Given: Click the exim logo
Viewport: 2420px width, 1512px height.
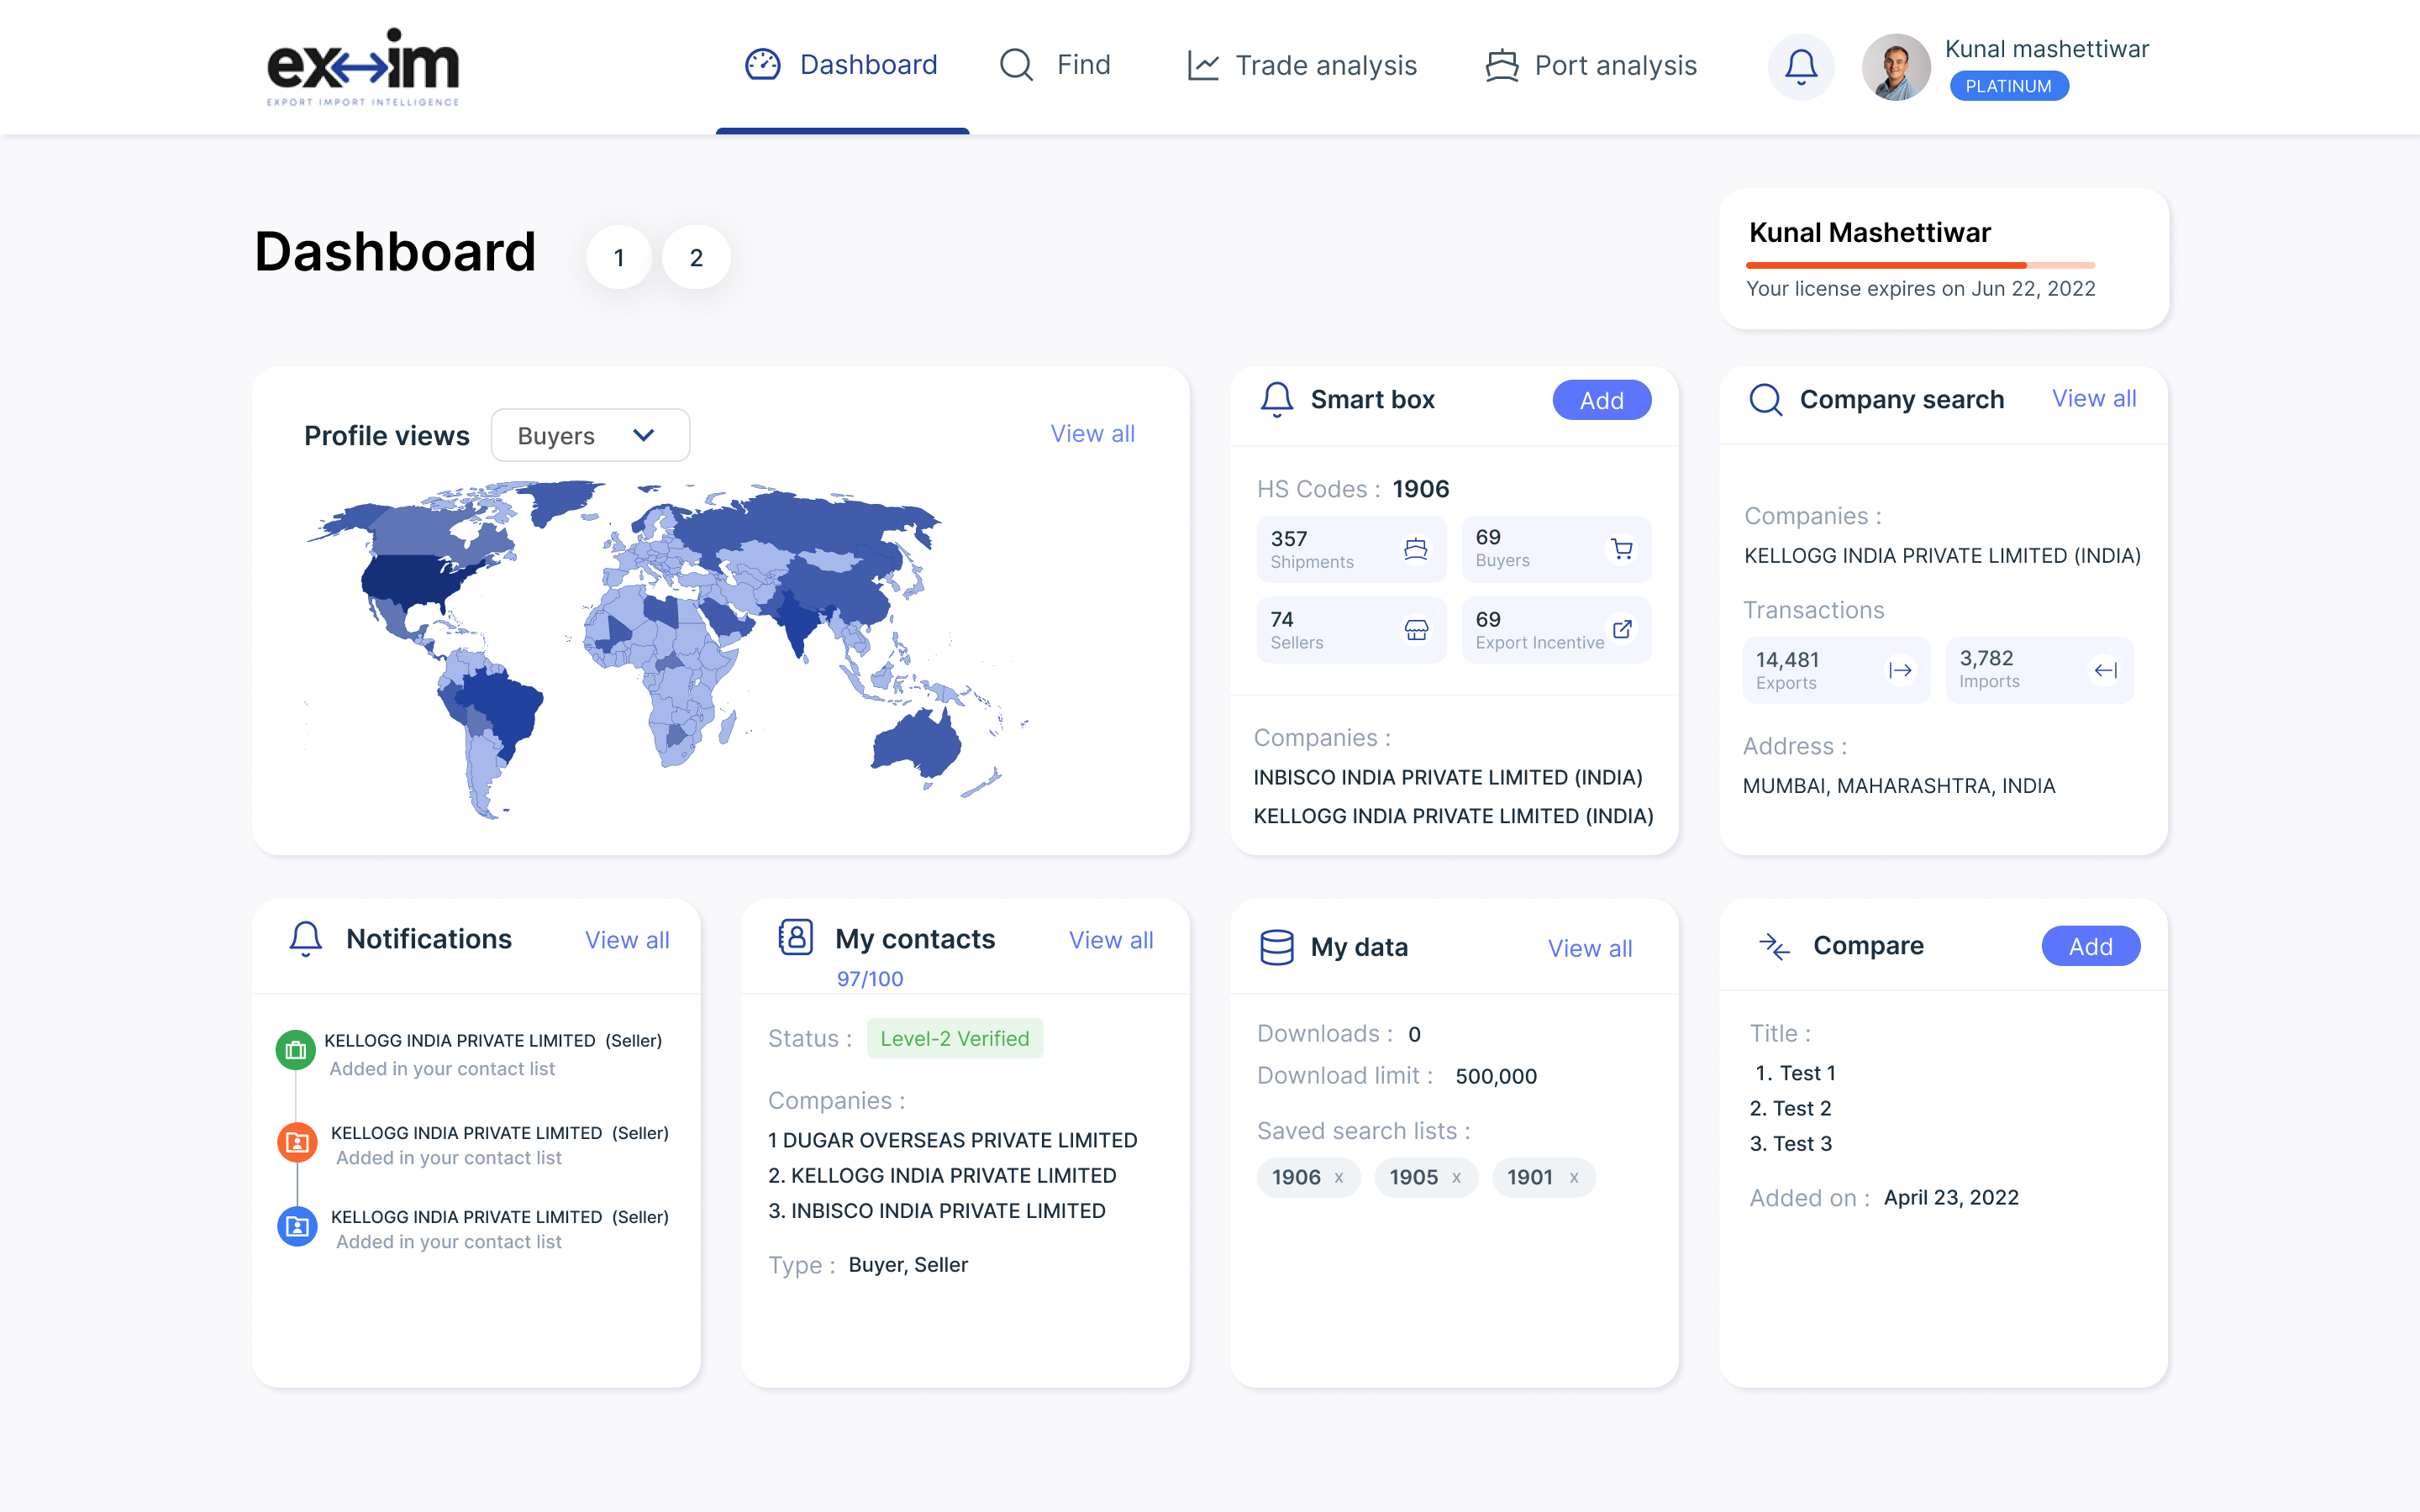Looking at the screenshot, I should (x=363, y=66).
